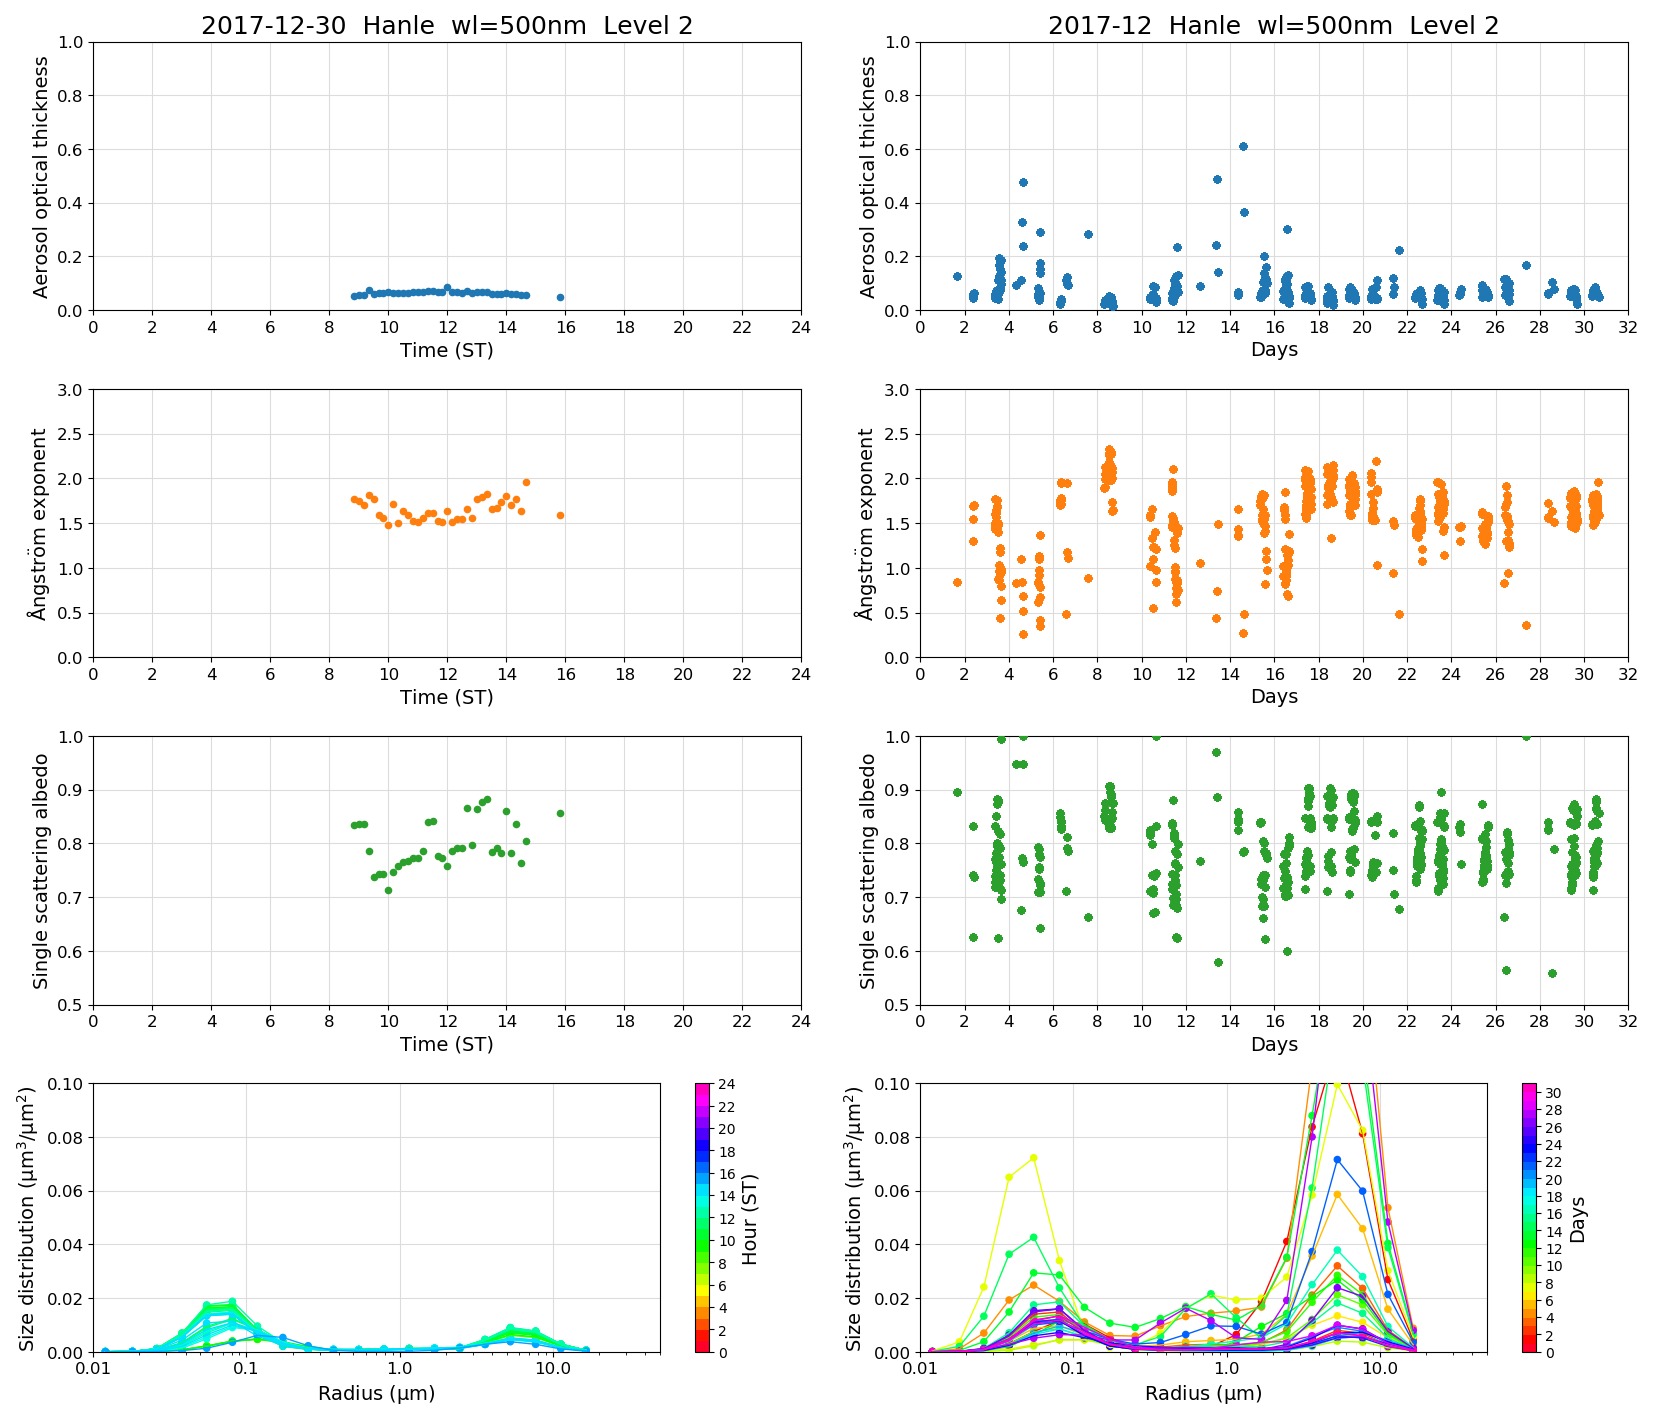Click "Radius (µm)" label under monthly size distribution
The width and height of the screenshot is (1654, 1420).
[1203, 1393]
